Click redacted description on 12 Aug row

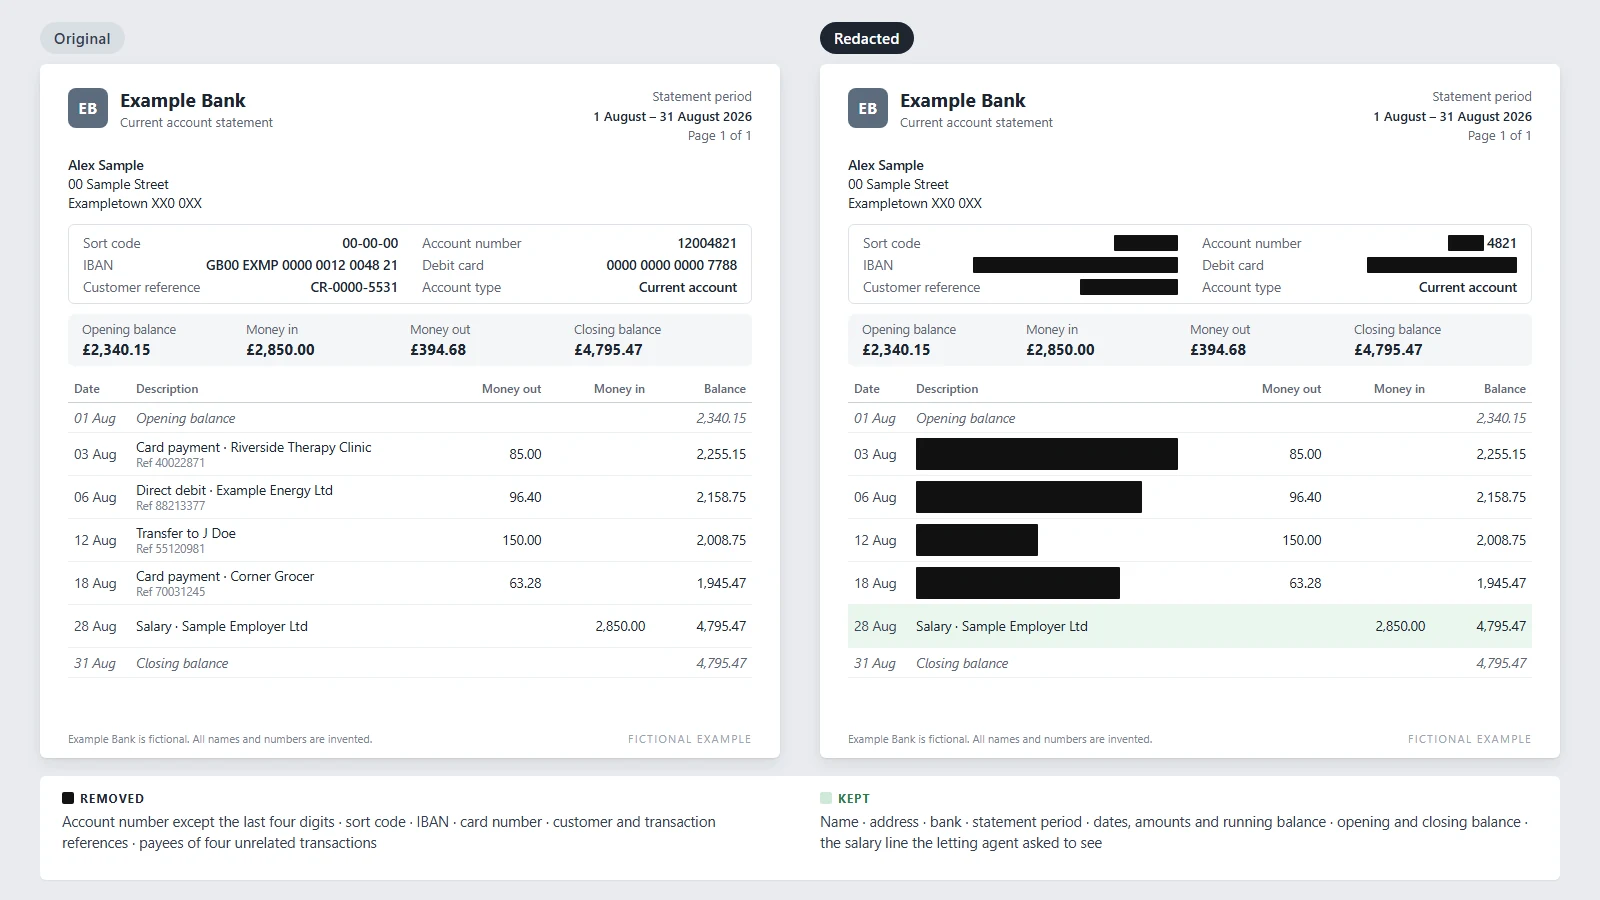point(977,540)
